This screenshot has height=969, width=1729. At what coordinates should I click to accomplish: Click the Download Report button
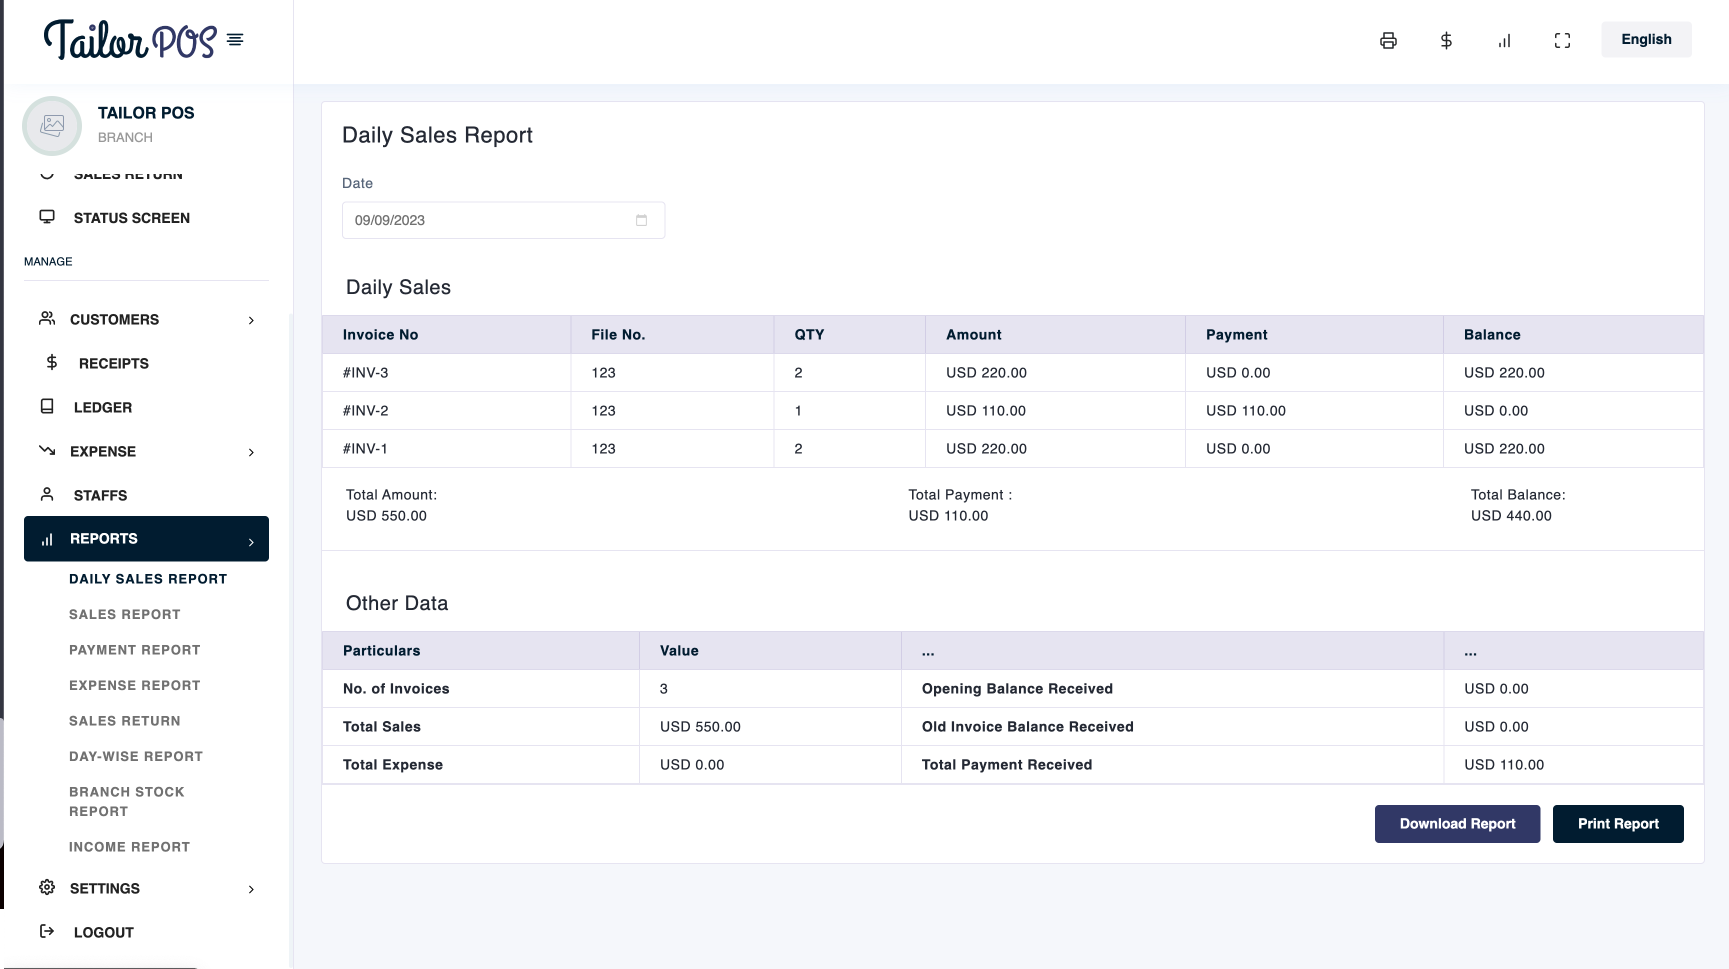1457,824
